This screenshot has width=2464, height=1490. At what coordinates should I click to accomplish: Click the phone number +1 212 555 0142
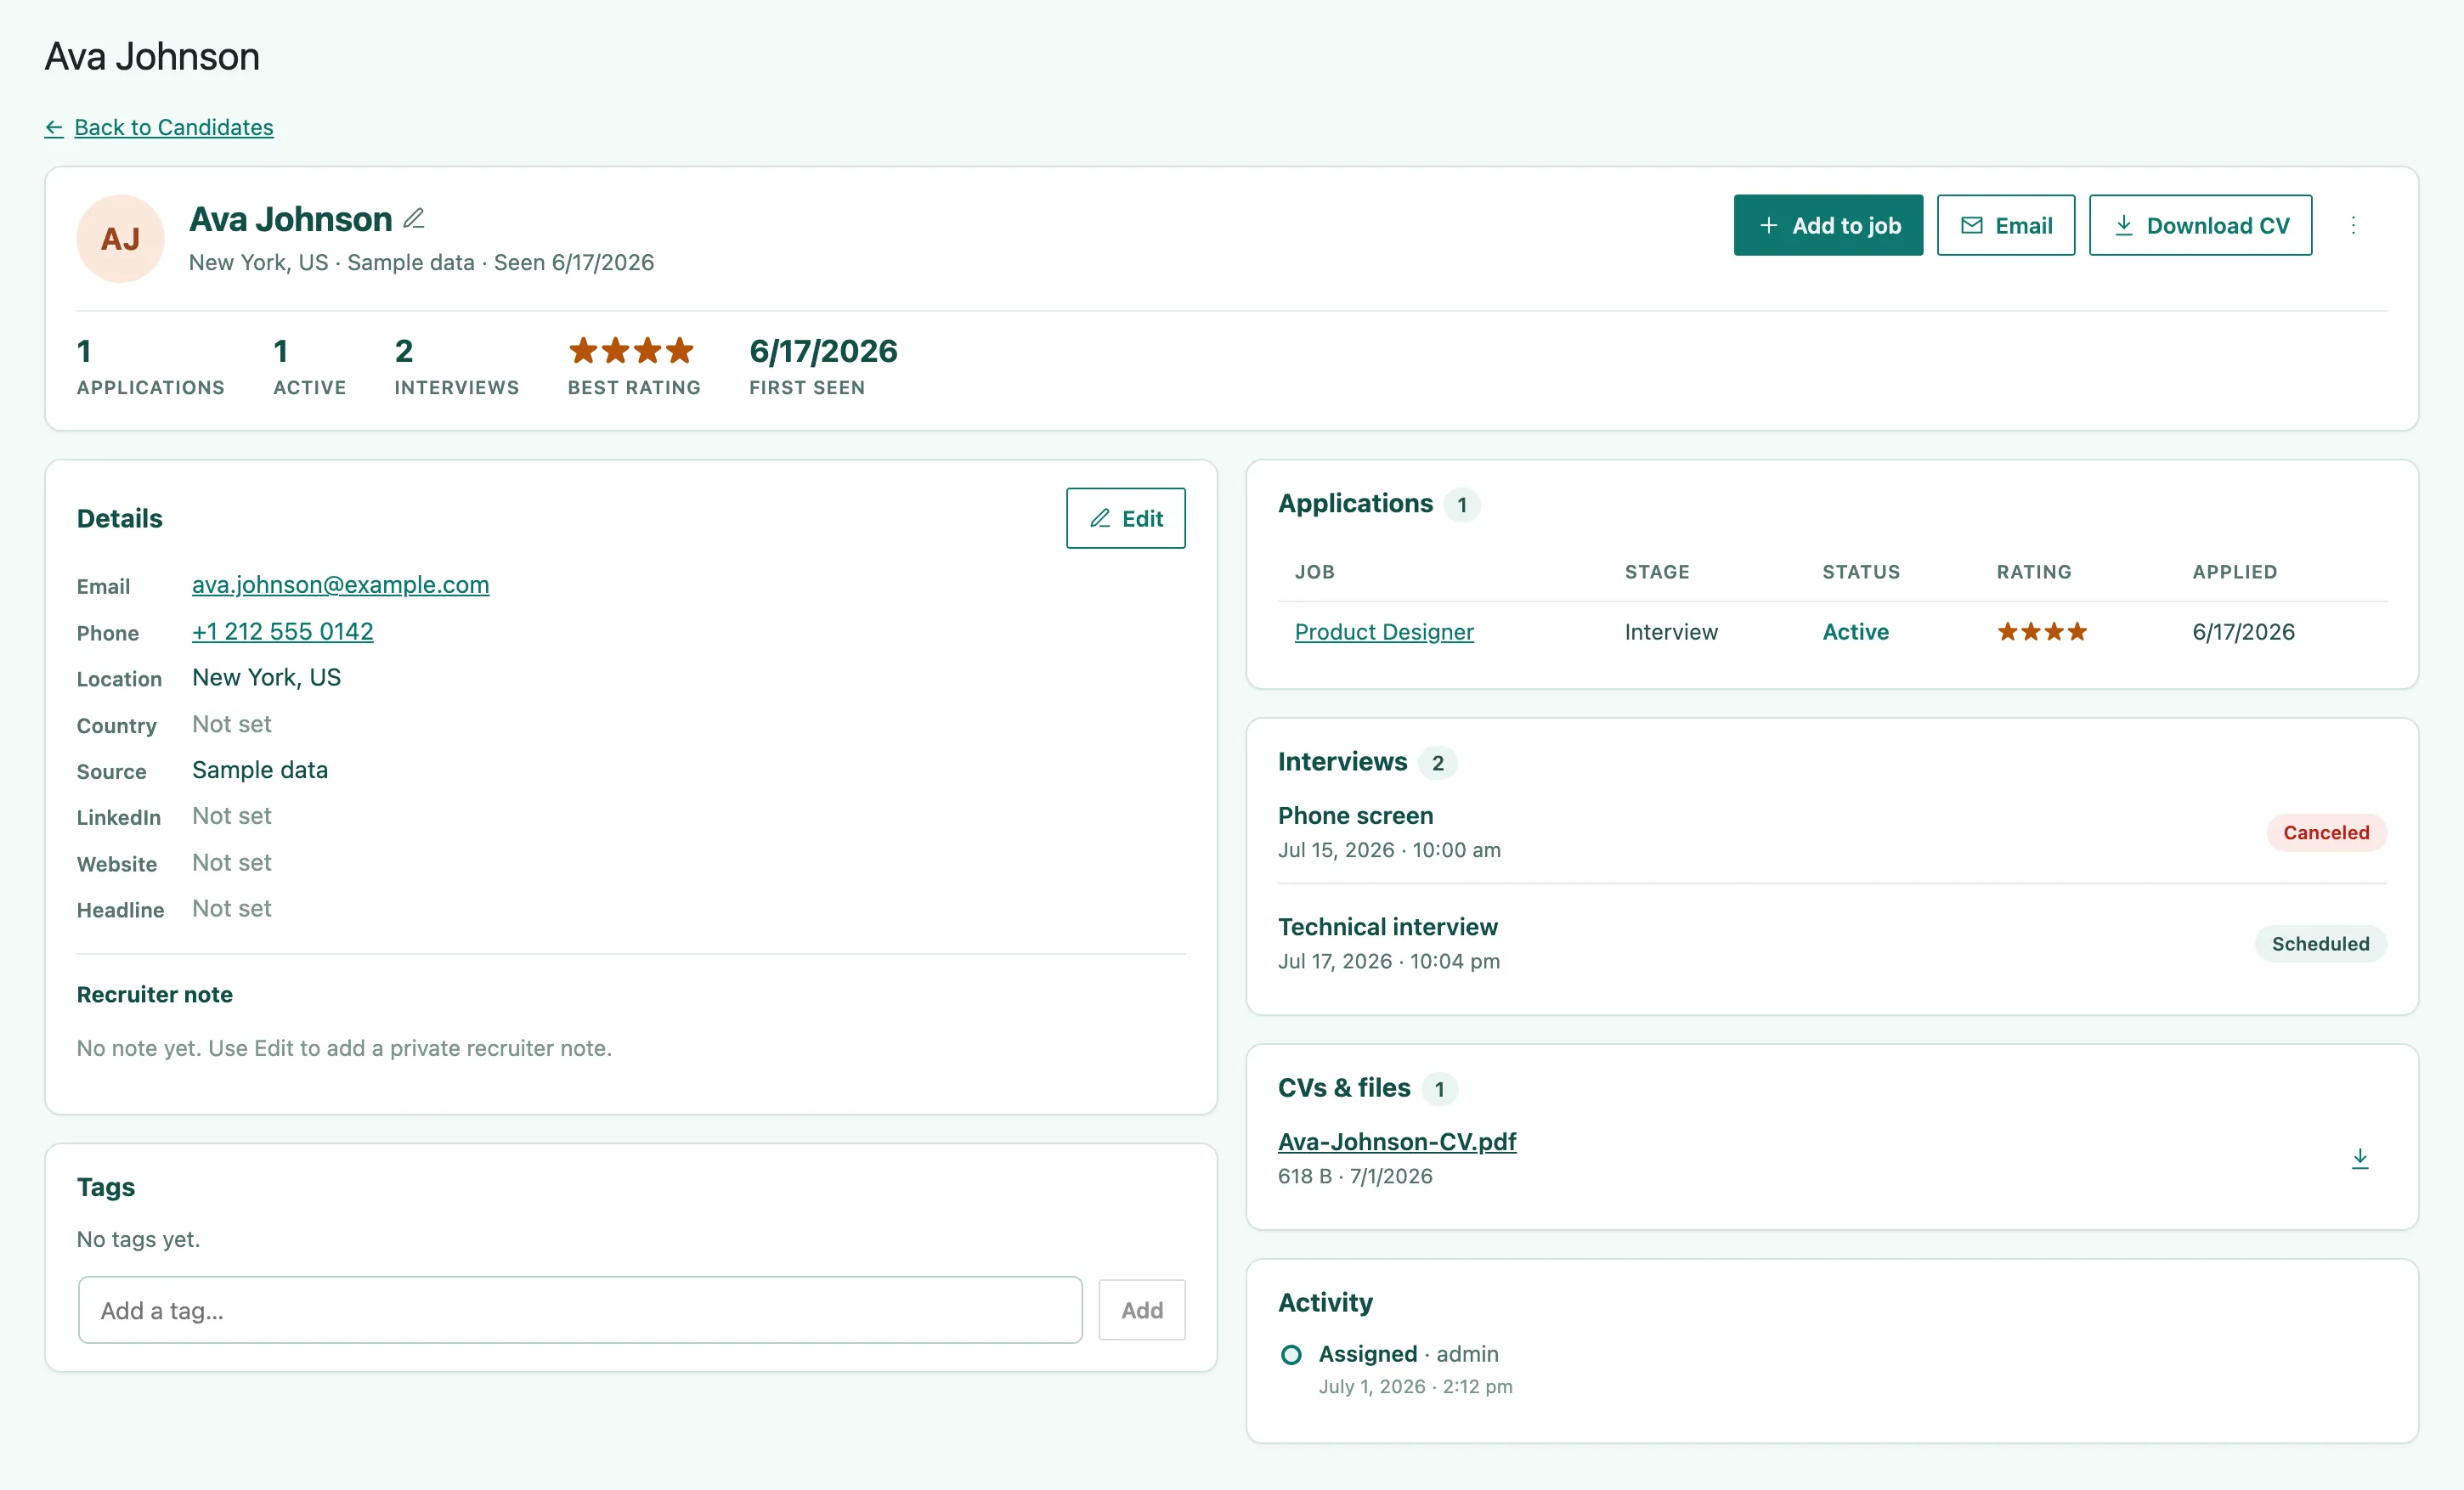pyautogui.click(x=283, y=632)
